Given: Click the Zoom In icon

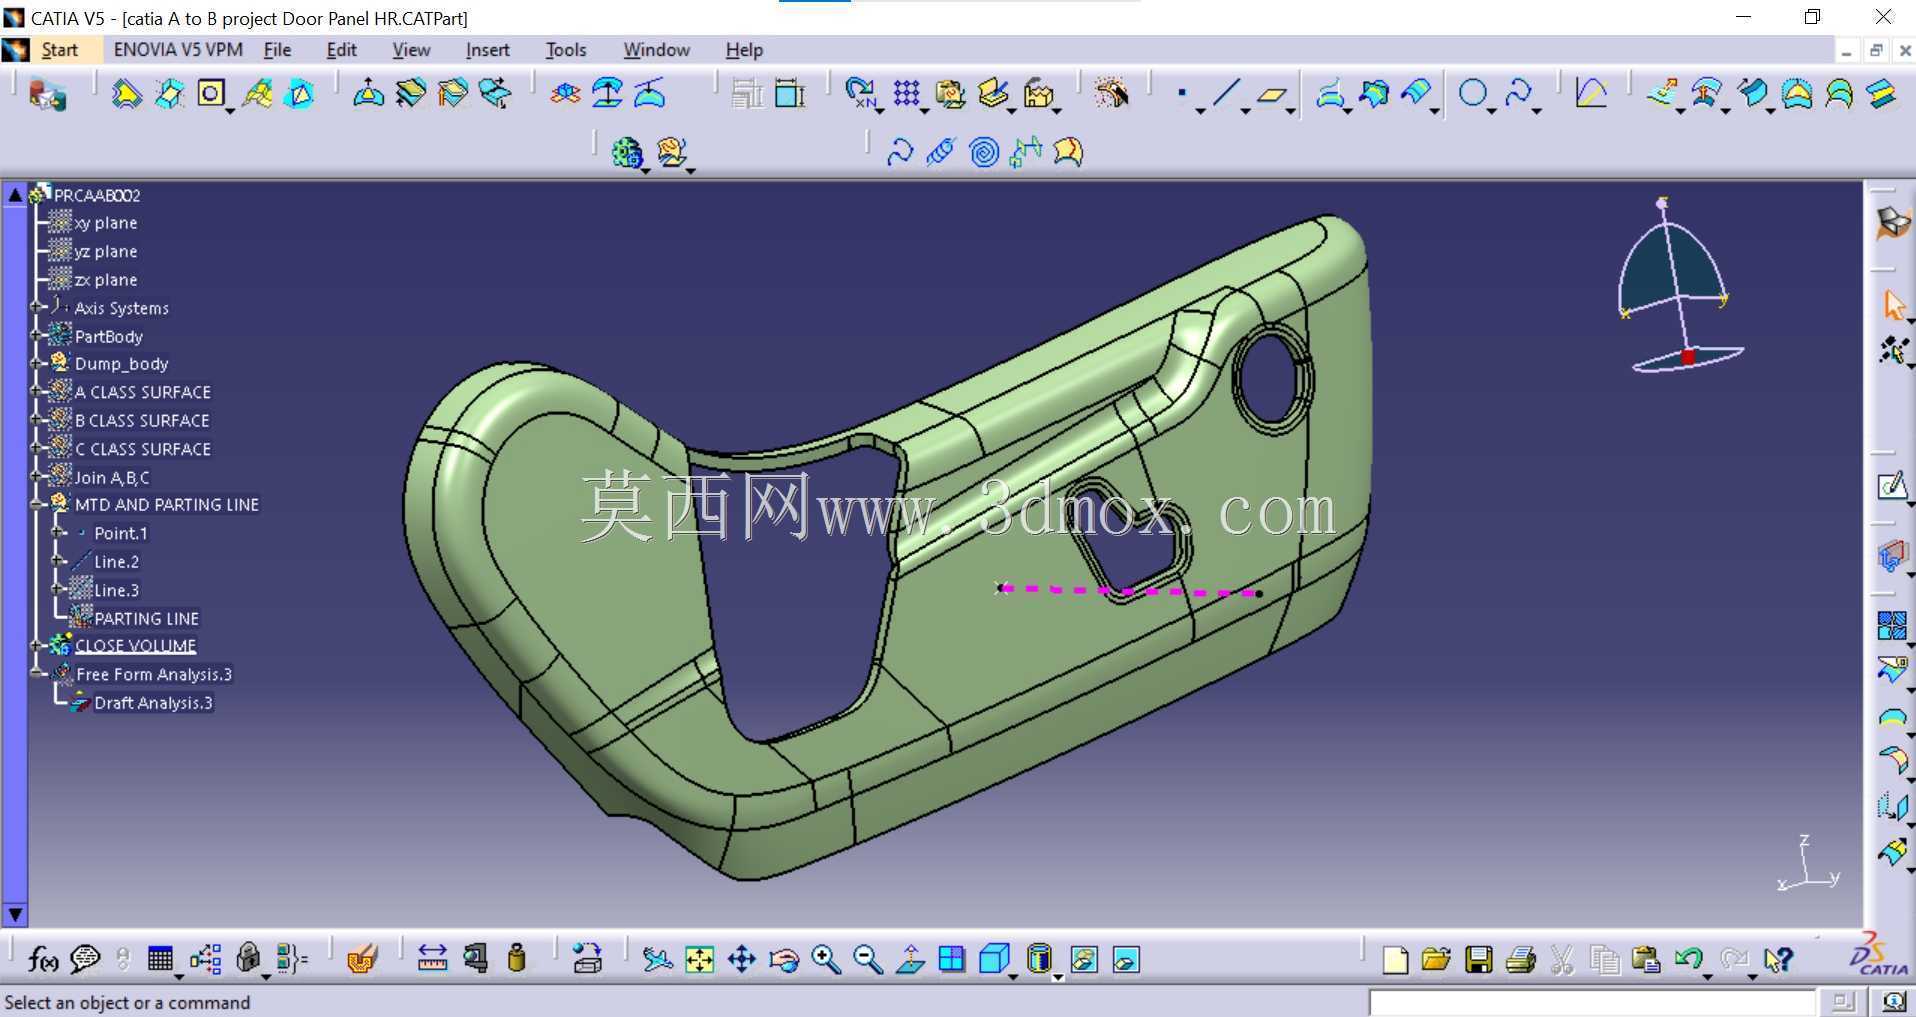Looking at the screenshot, I should click(x=826, y=960).
